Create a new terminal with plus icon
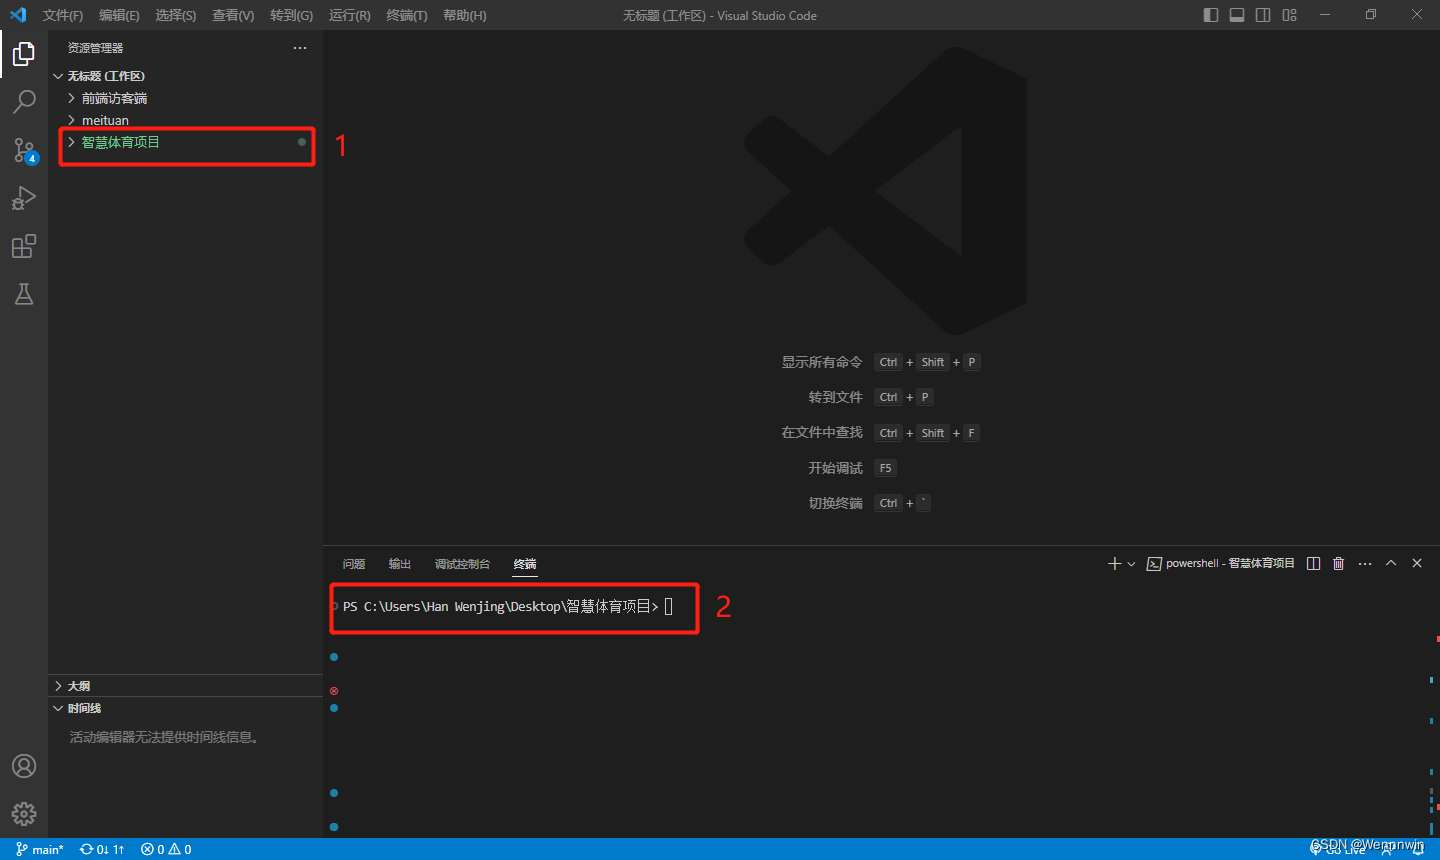This screenshot has width=1440, height=860. coord(1114,564)
